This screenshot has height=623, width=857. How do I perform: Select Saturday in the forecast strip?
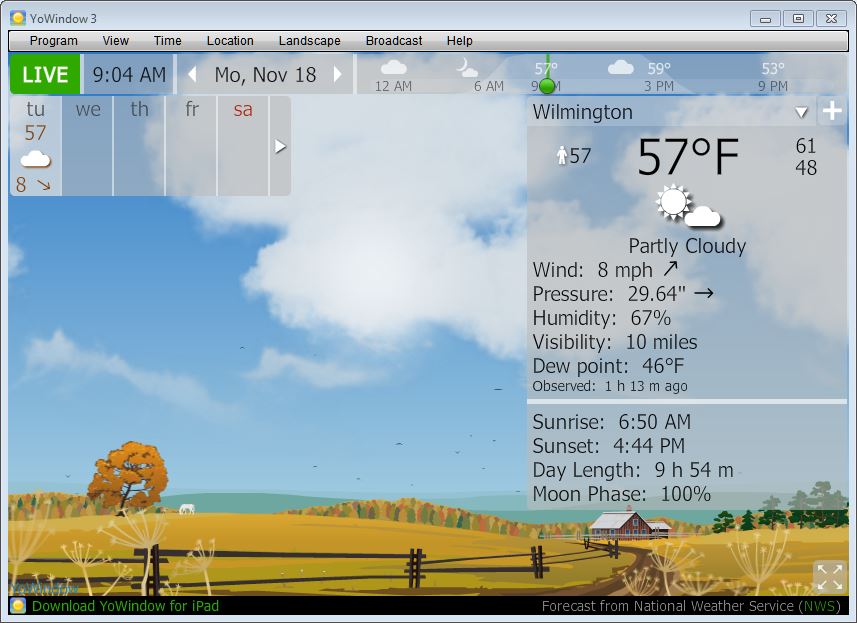(x=243, y=145)
